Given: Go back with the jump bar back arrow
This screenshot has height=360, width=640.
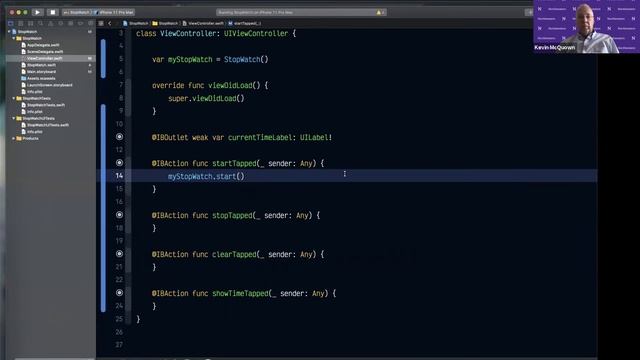Looking at the screenshot, I should [110, 23].
